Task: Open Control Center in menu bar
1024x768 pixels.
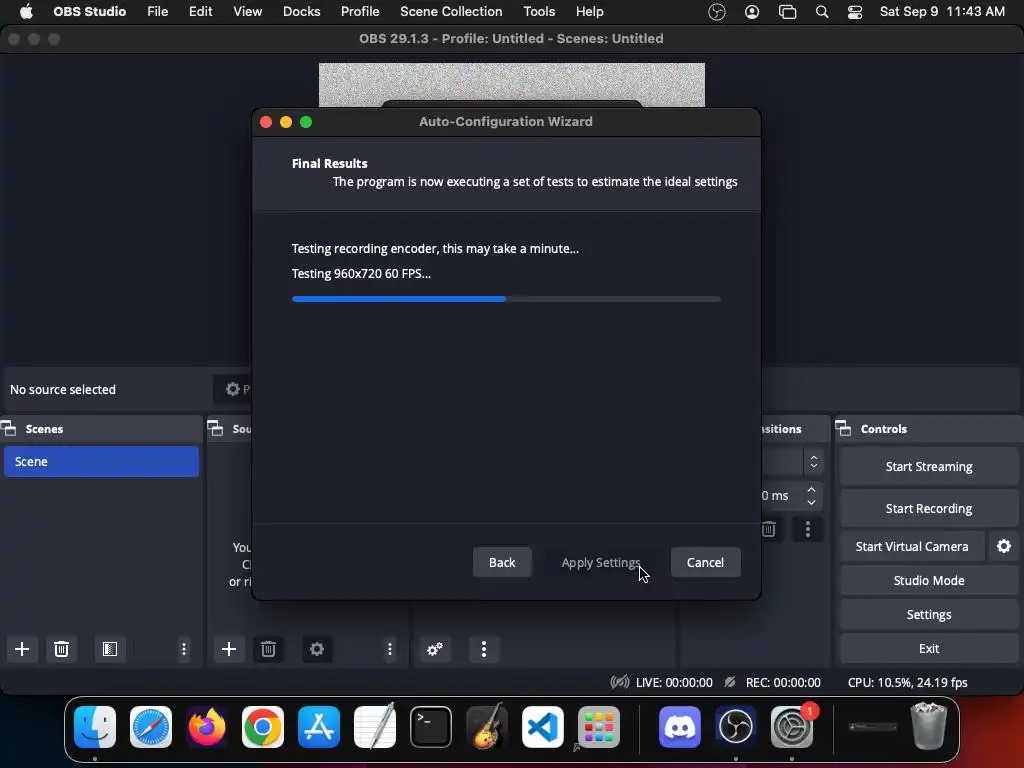Action: point(855,12)
